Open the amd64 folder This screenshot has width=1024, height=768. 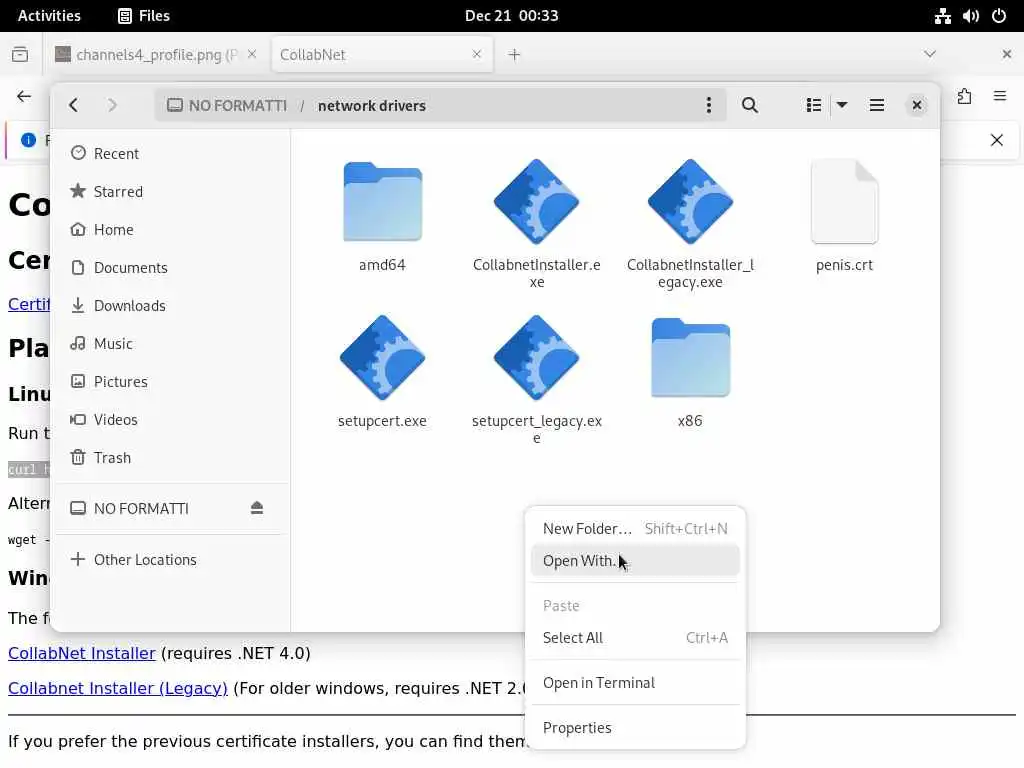(383, 202)
